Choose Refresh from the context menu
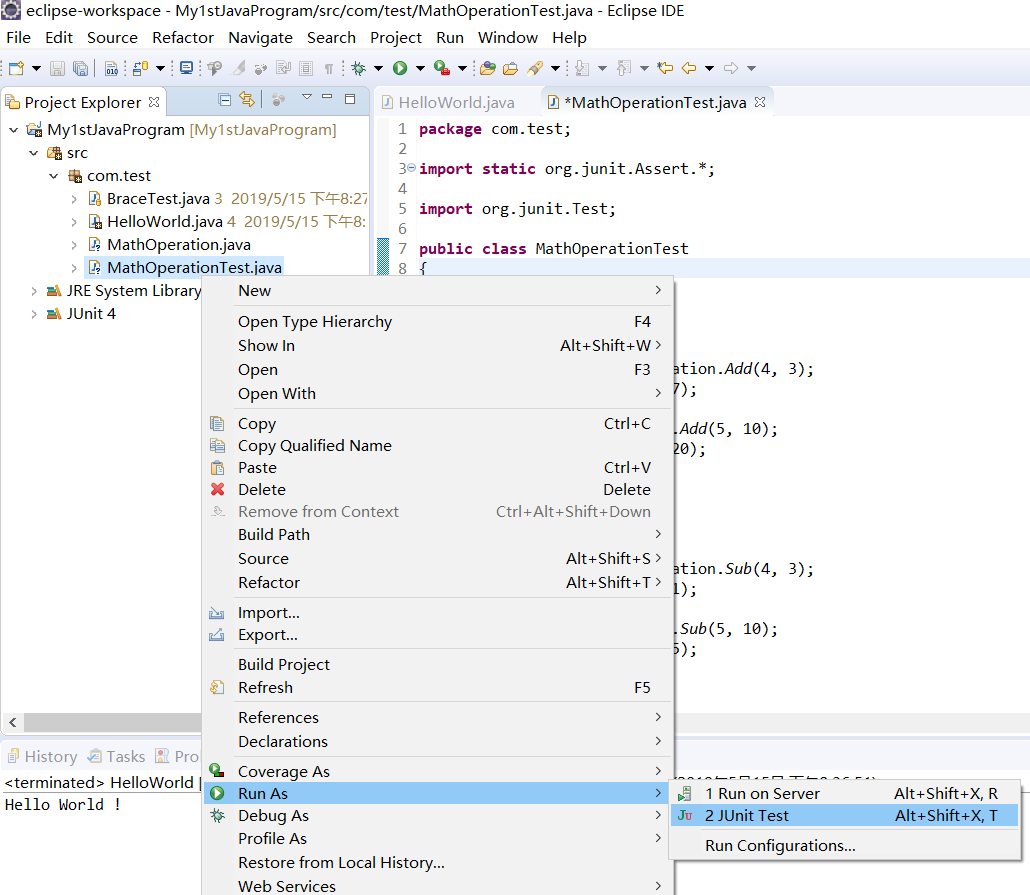The height and width of the screenshot is (895, 1030). pyautogui.click(x=437, y=687)
